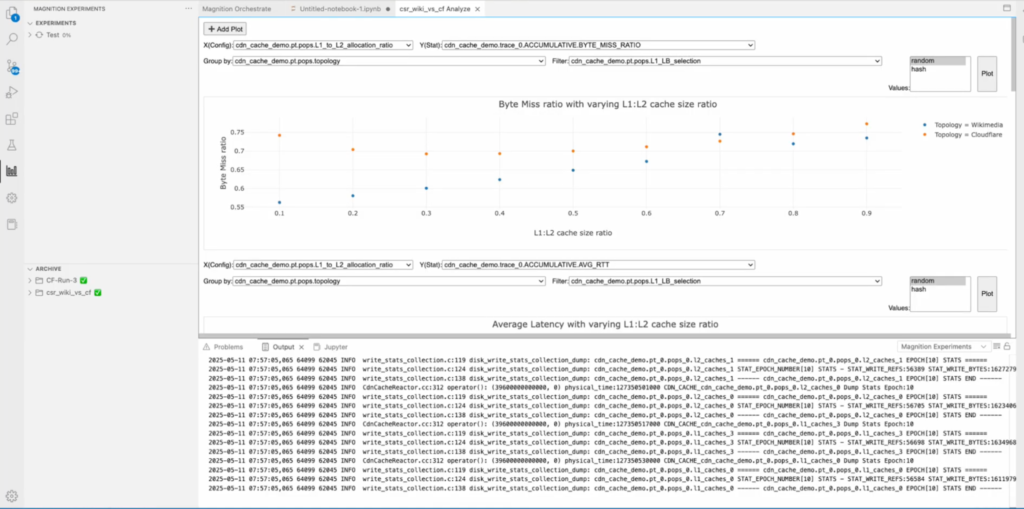Viewport: 1024px width, 509px height.
Task: Open the Extensions icon in sidebar
Action: (12, 119)
